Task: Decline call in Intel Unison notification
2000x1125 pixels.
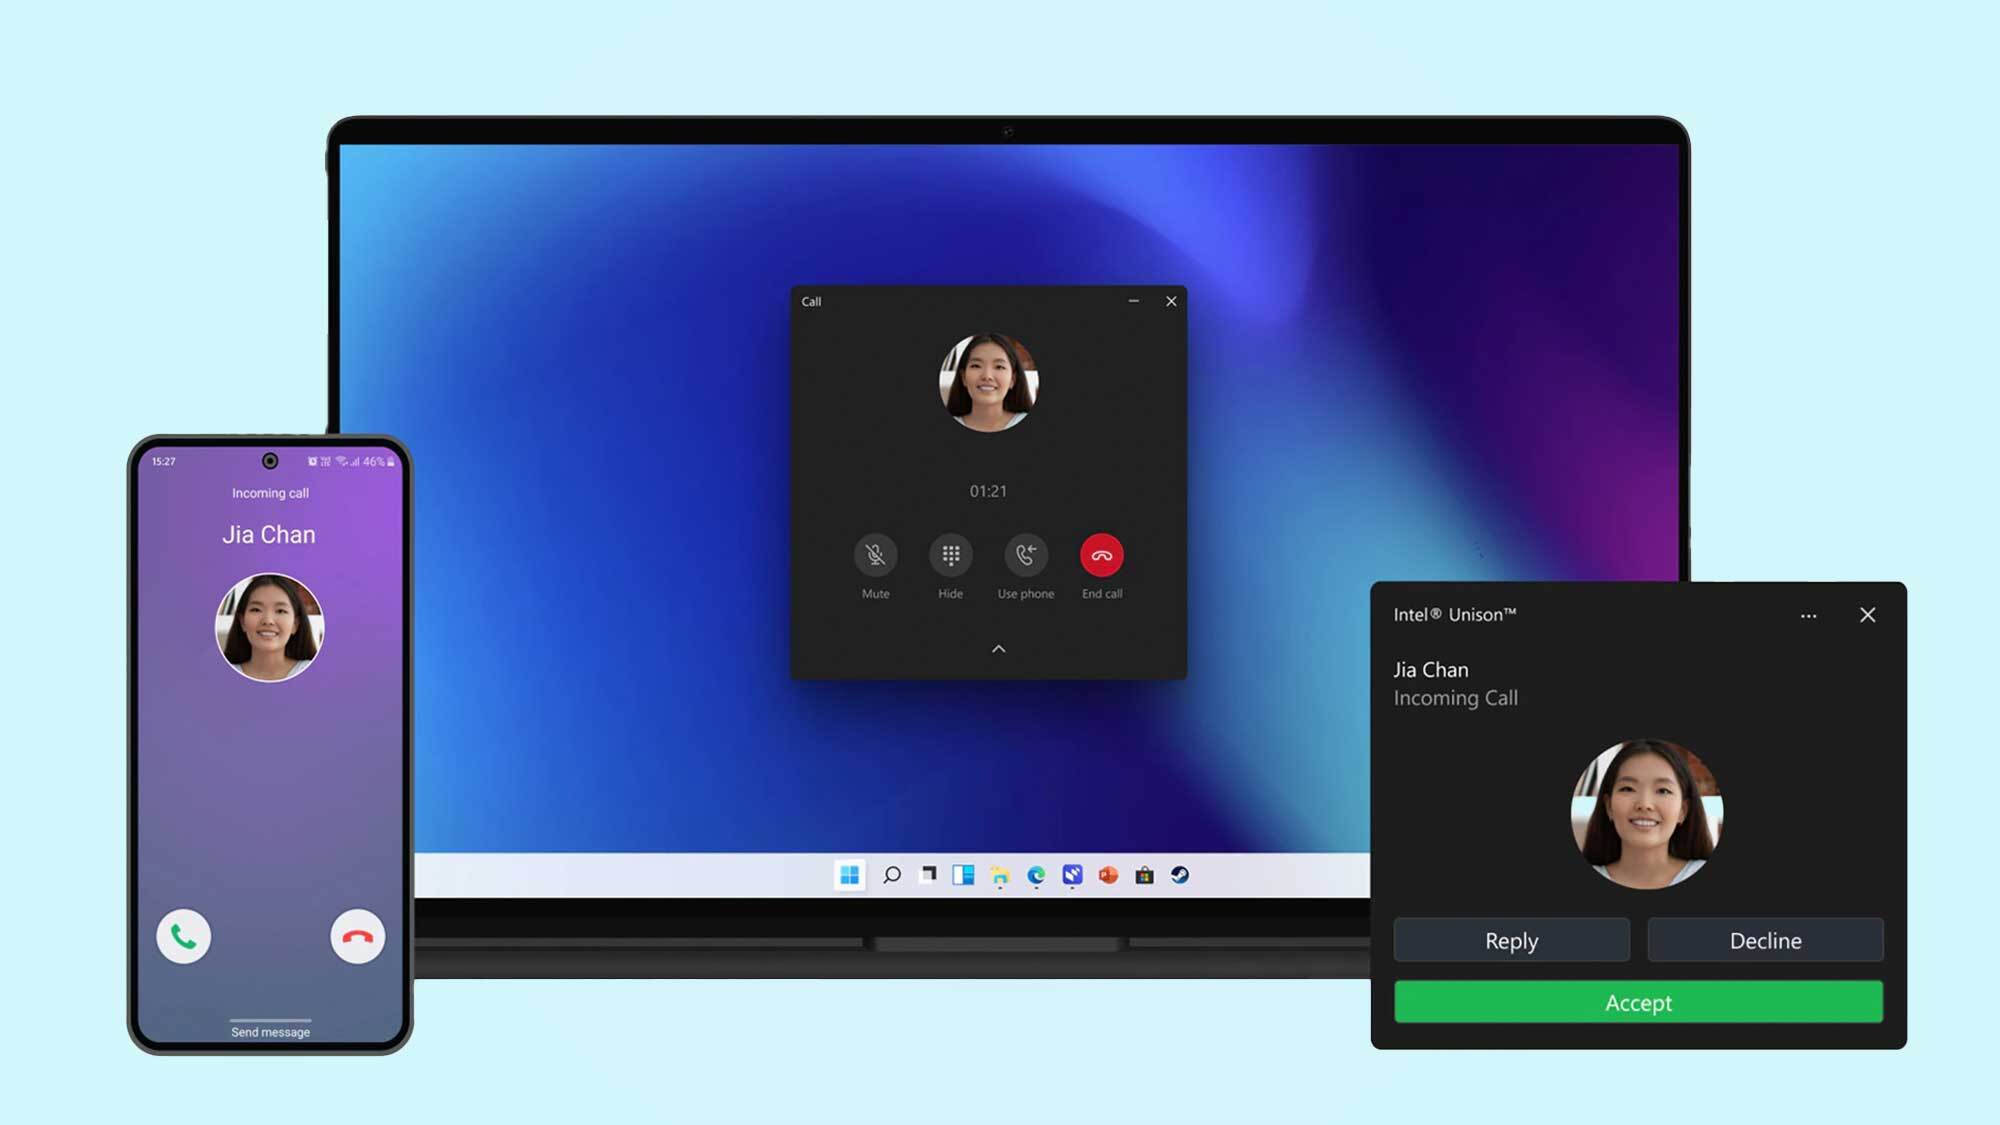Action: point(1765,940)
